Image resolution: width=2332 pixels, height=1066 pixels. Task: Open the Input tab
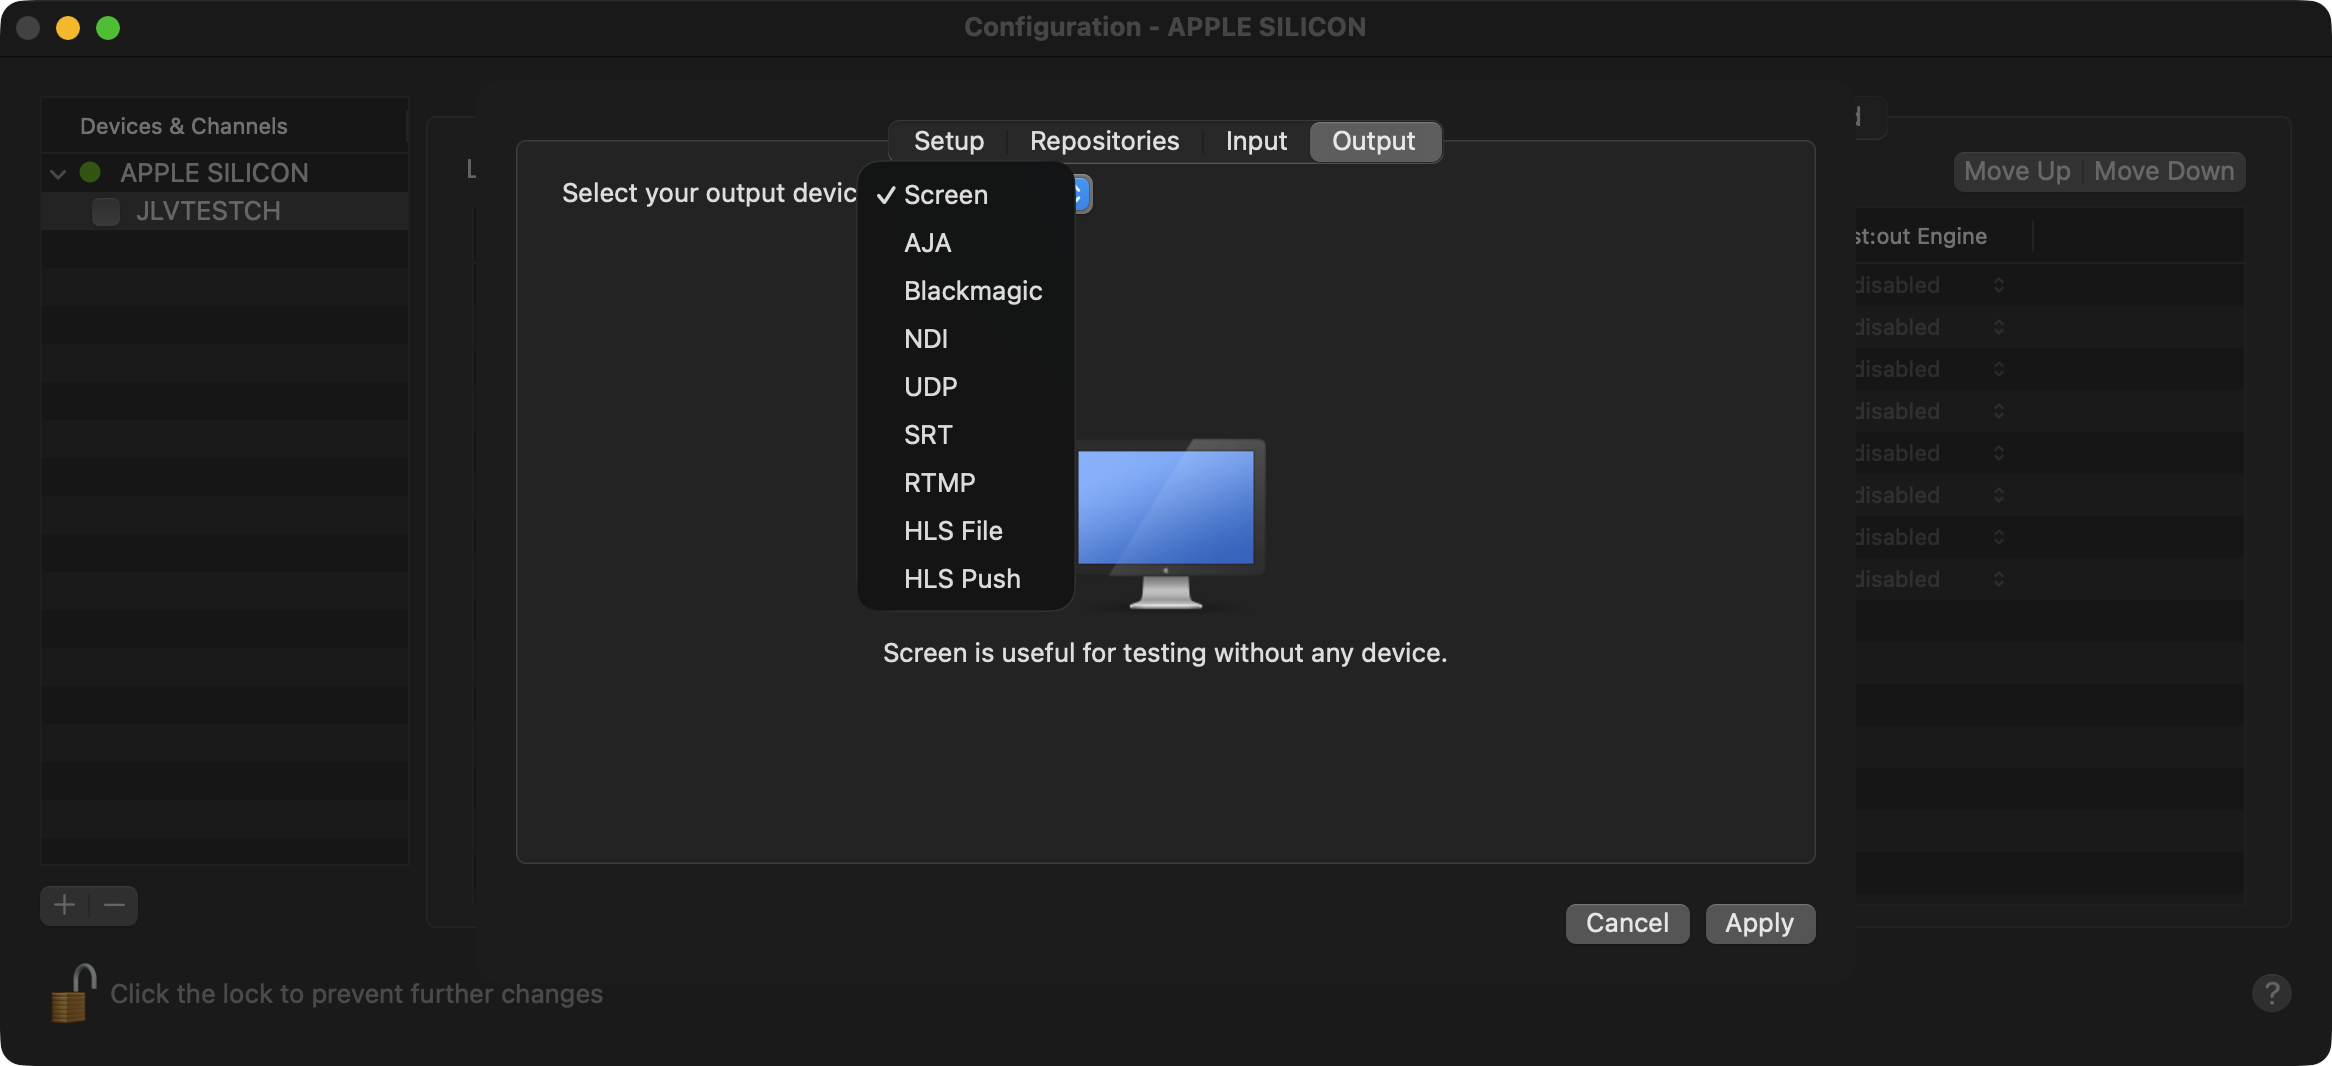[1256, 141]
